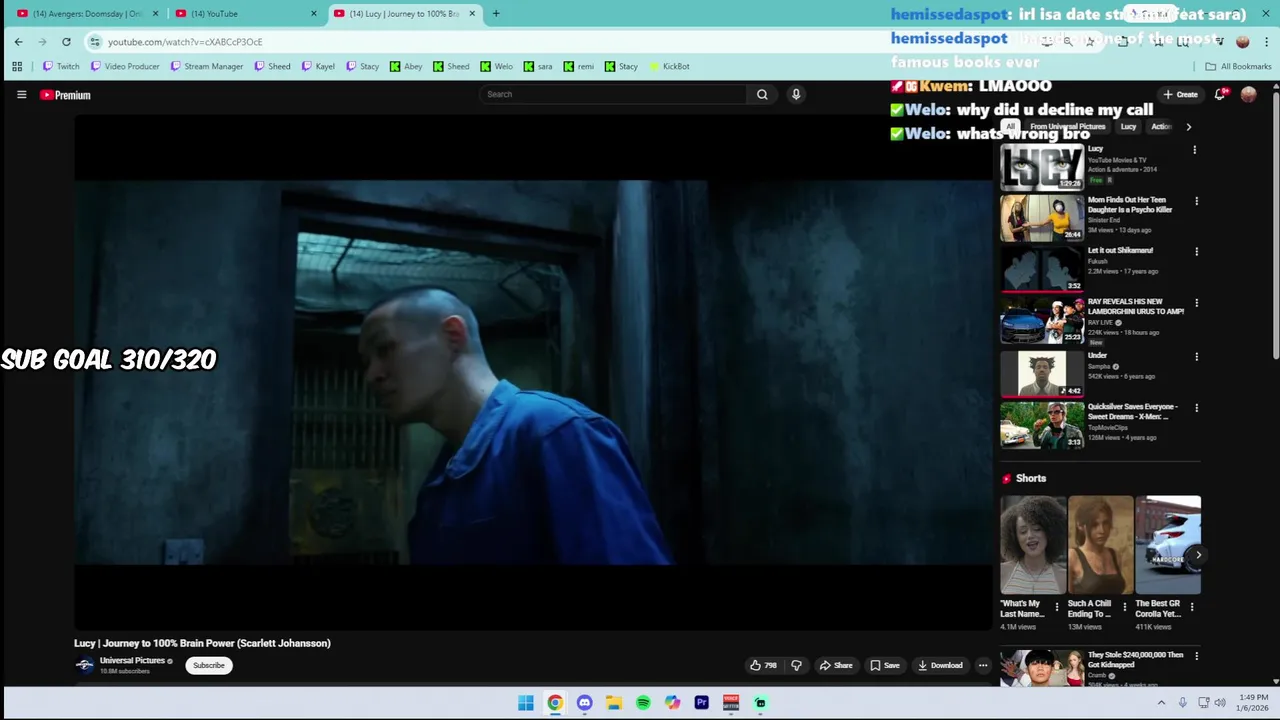
Task: Click the YouTube search input field
Action: coord(612,94)
